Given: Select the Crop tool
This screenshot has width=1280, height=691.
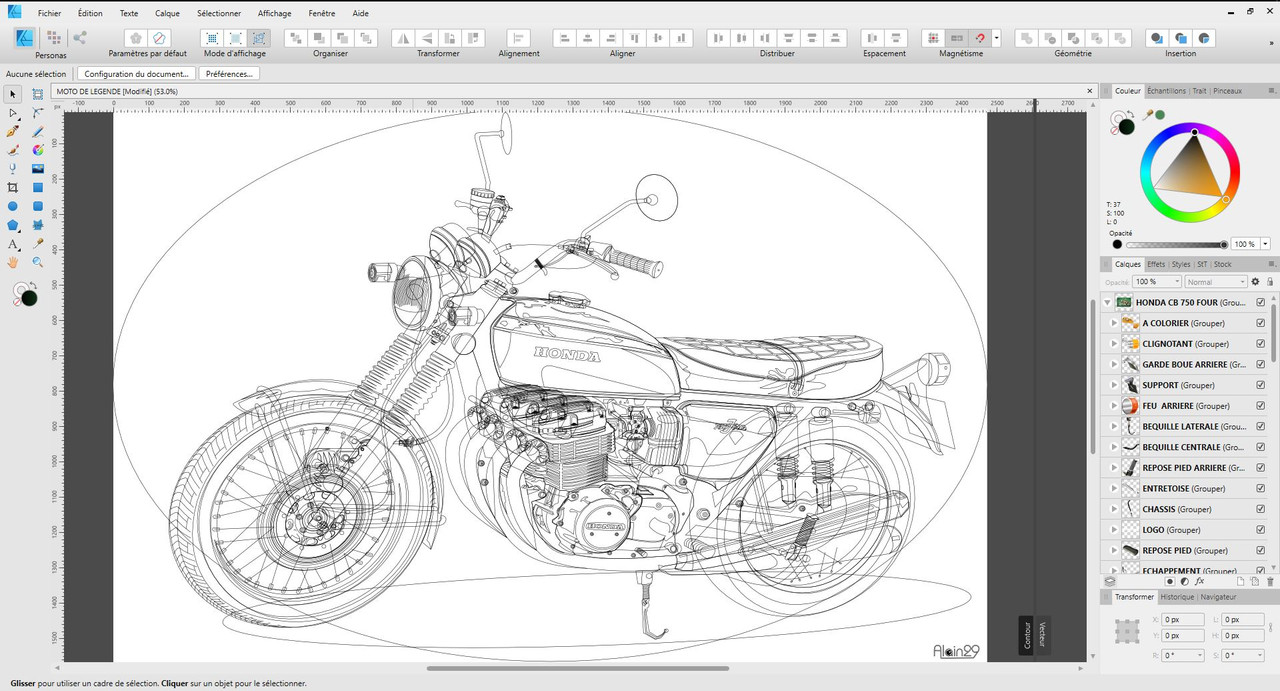Looking at the screenshot, I should point(13,187).
